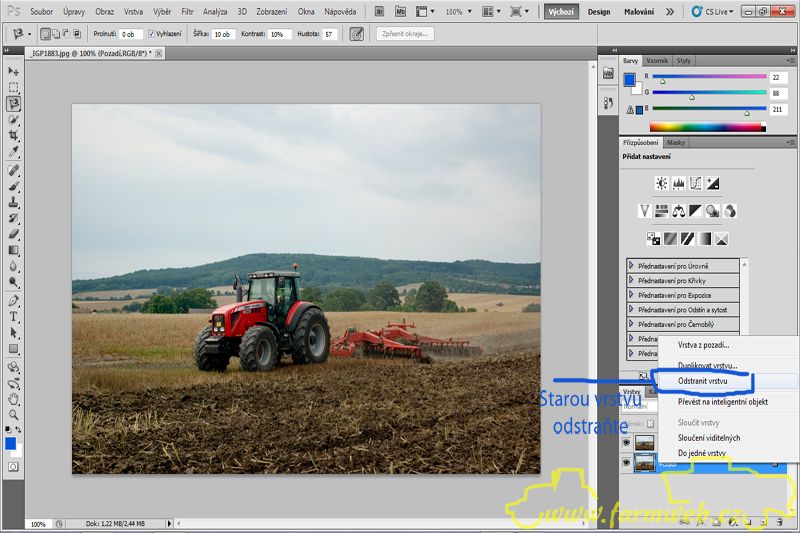Select the Zoom magnifier tool
The height and width of the screenshot is (533, 800).
point(14,414)
